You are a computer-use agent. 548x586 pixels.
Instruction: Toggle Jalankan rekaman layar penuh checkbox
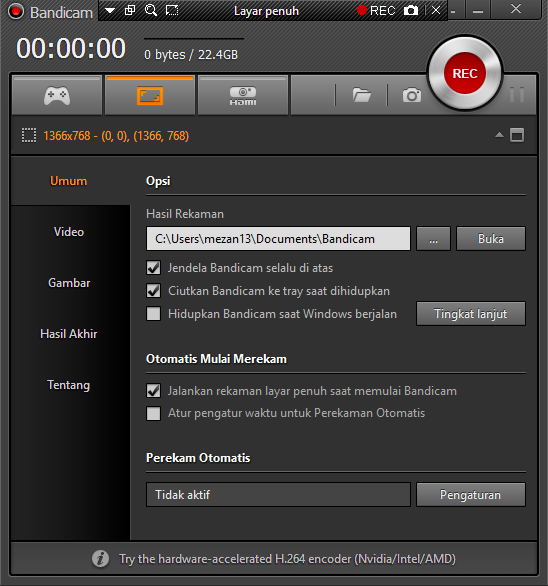point(154,391)
